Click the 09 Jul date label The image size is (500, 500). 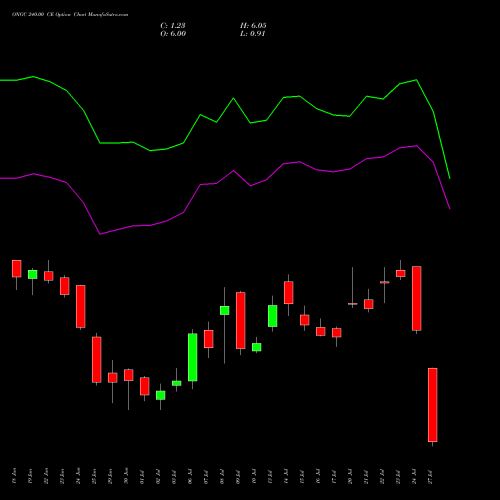pos(238,476)
